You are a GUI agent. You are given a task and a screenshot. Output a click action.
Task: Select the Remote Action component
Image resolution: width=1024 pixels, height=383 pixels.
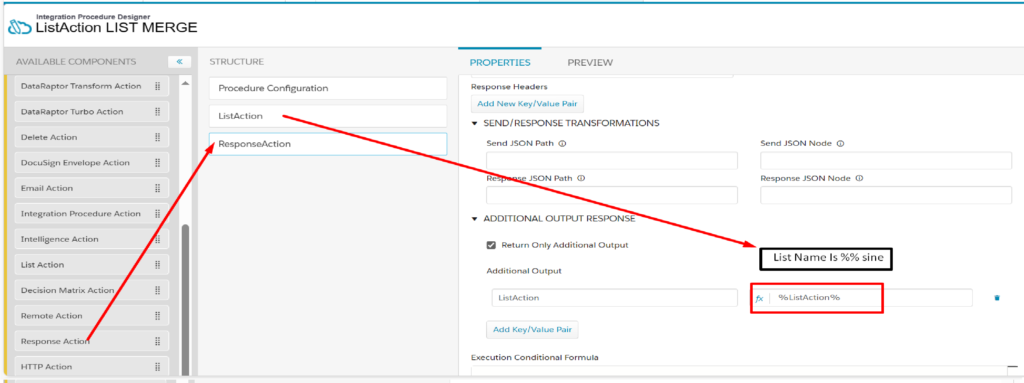(x=91, y=316)
